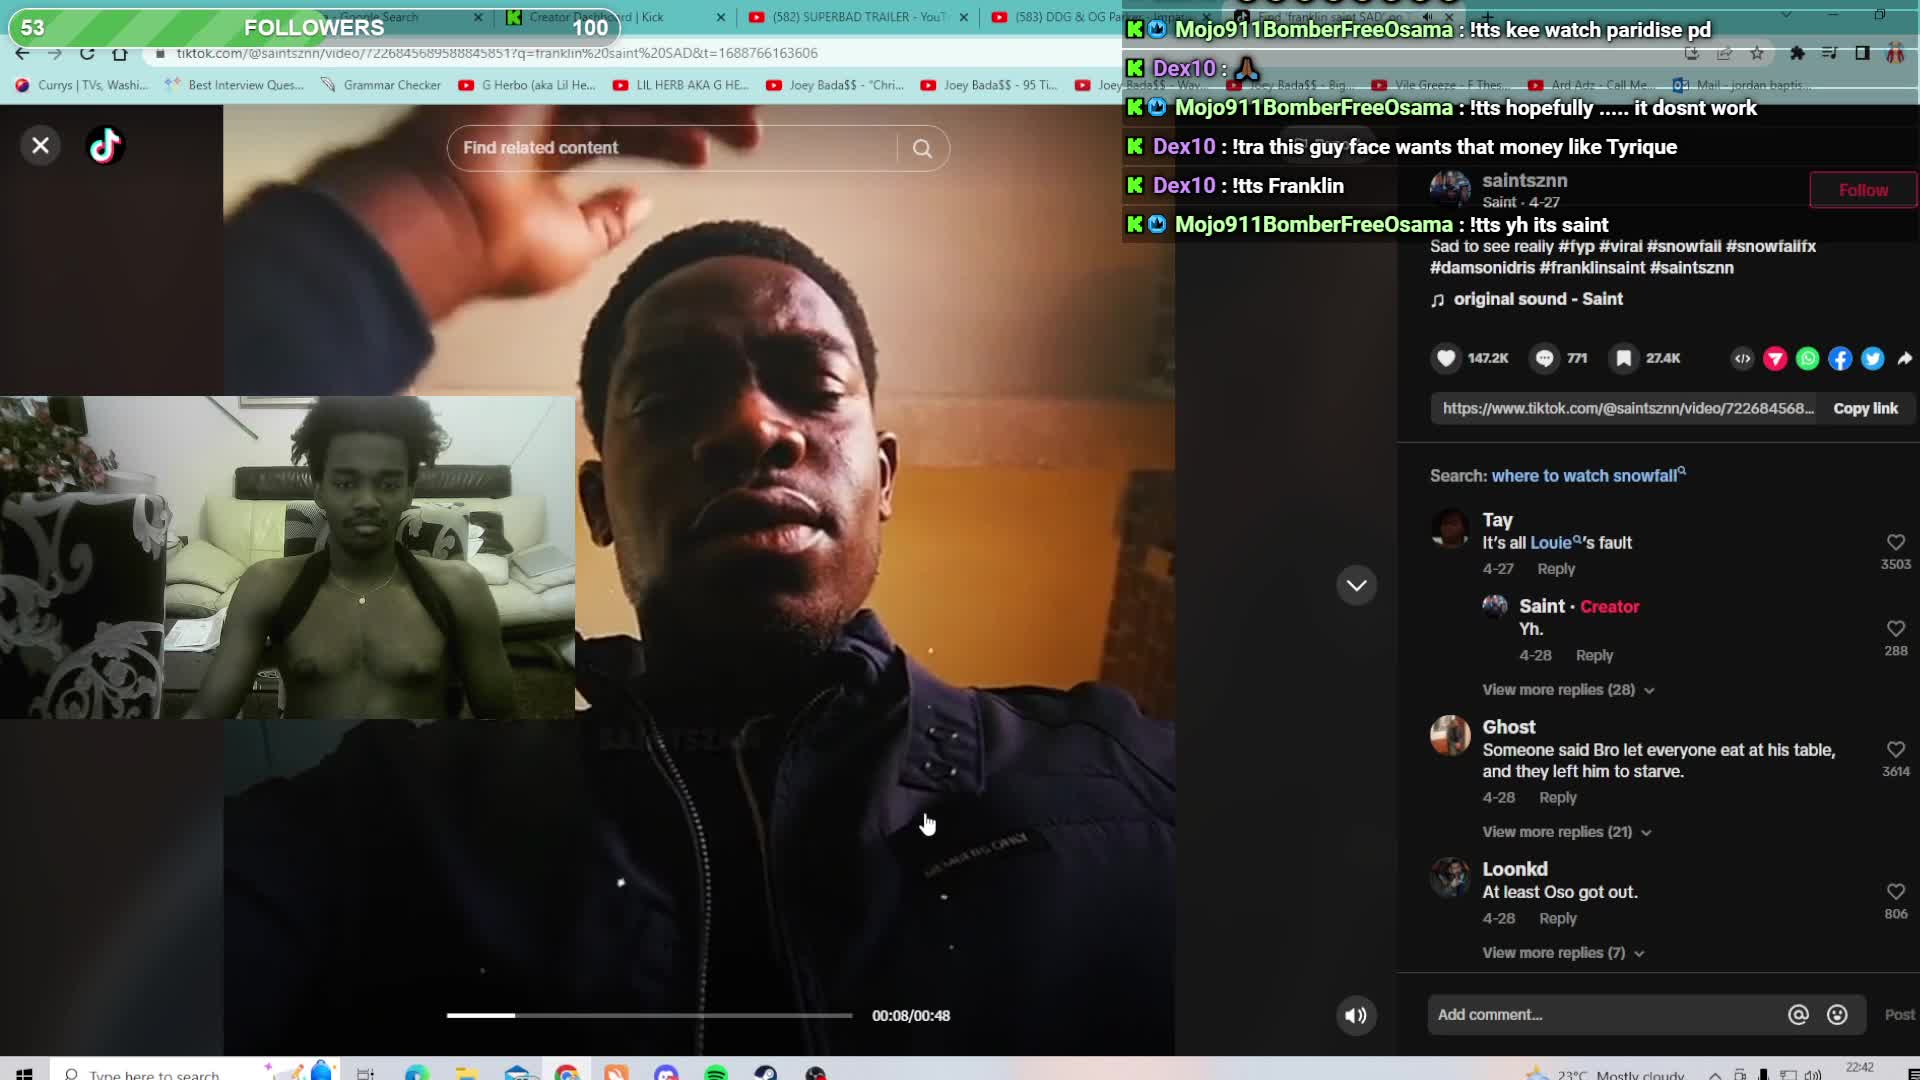
Task: Share video to Twitter
Action: [x=1872, y=358]
